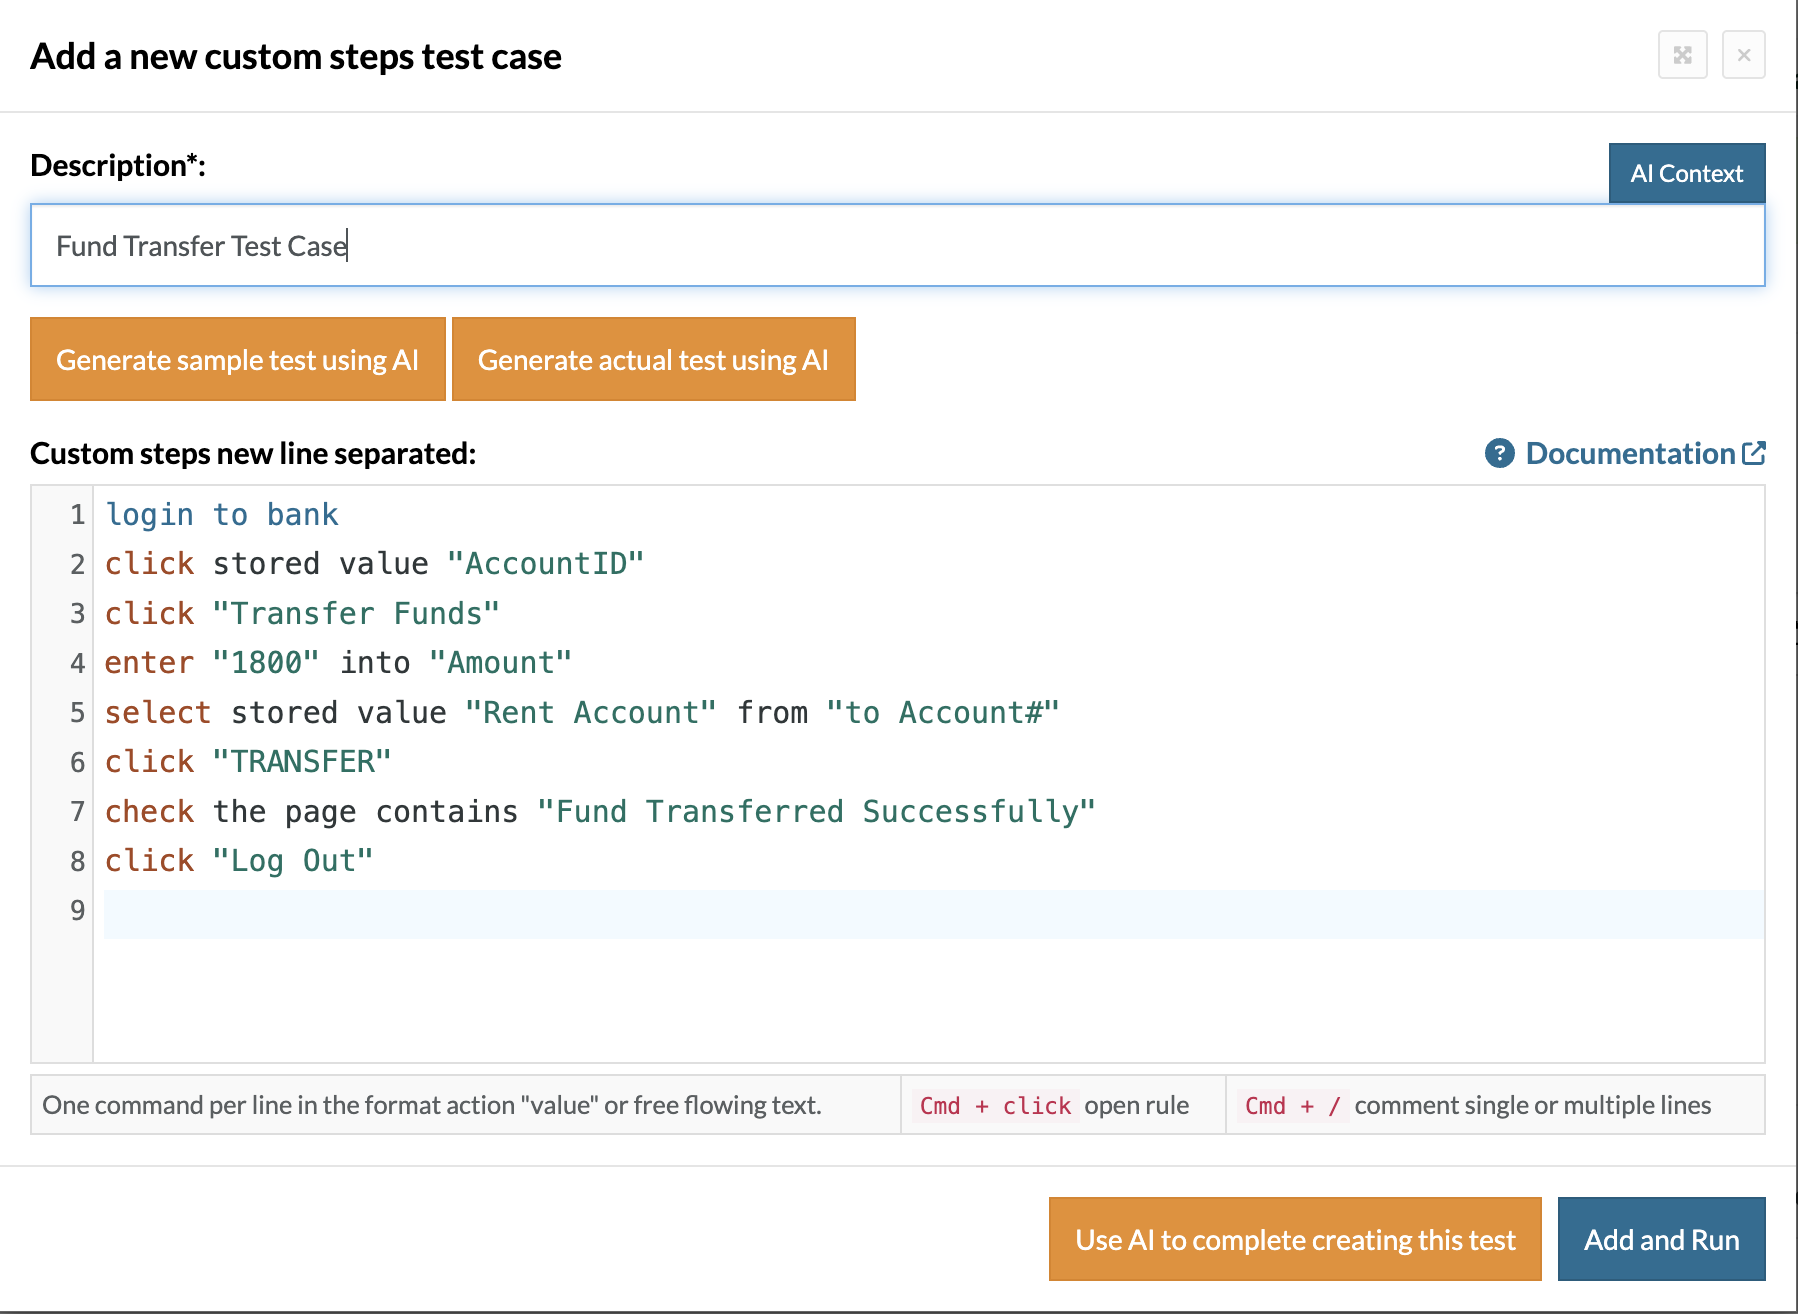Viewport: 1798px width, 1314px height.
Task: Click the Description input field
Action: tap(897, 246)
